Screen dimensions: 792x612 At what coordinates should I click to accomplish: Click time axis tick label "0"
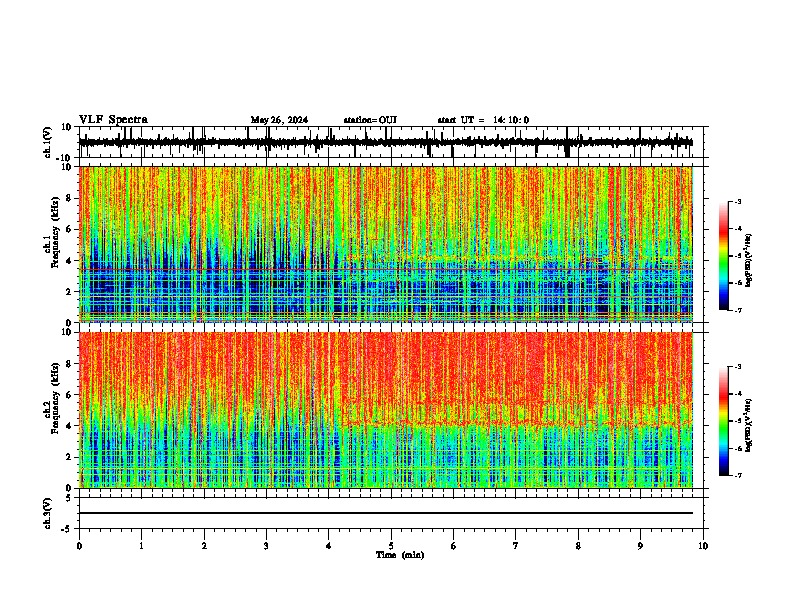79,546
